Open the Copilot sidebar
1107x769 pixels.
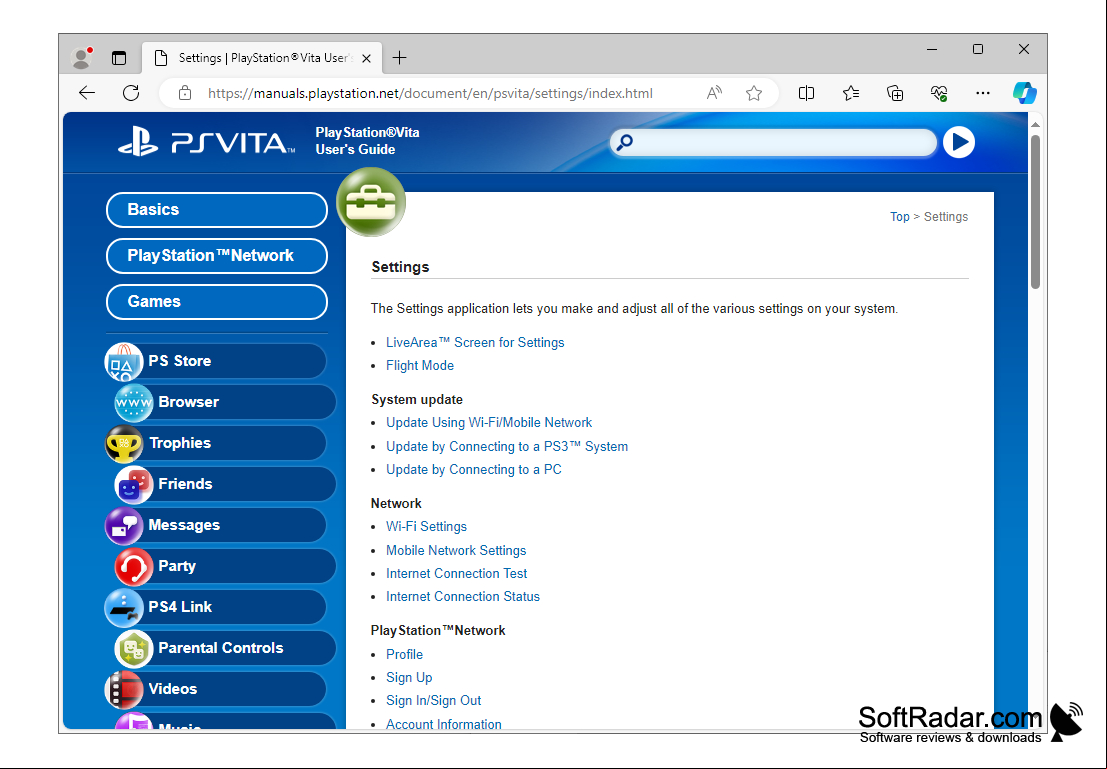click(x=1024, y=93)
